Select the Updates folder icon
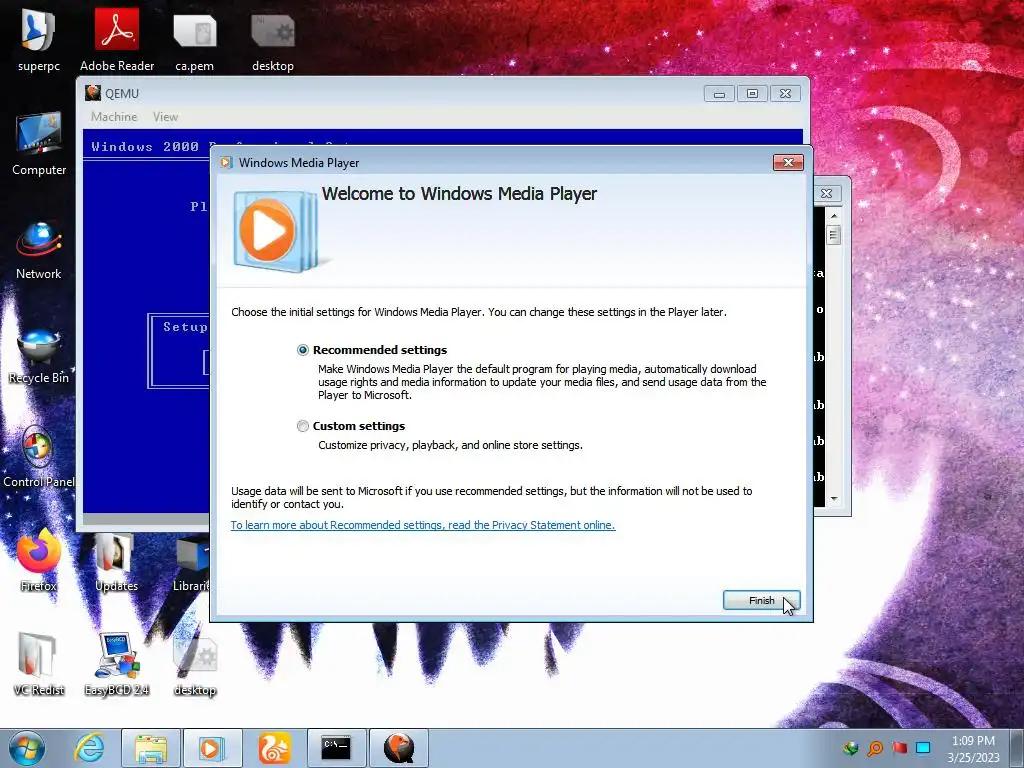The height and width of the screenshot is (768, 1024). [116, 562]
